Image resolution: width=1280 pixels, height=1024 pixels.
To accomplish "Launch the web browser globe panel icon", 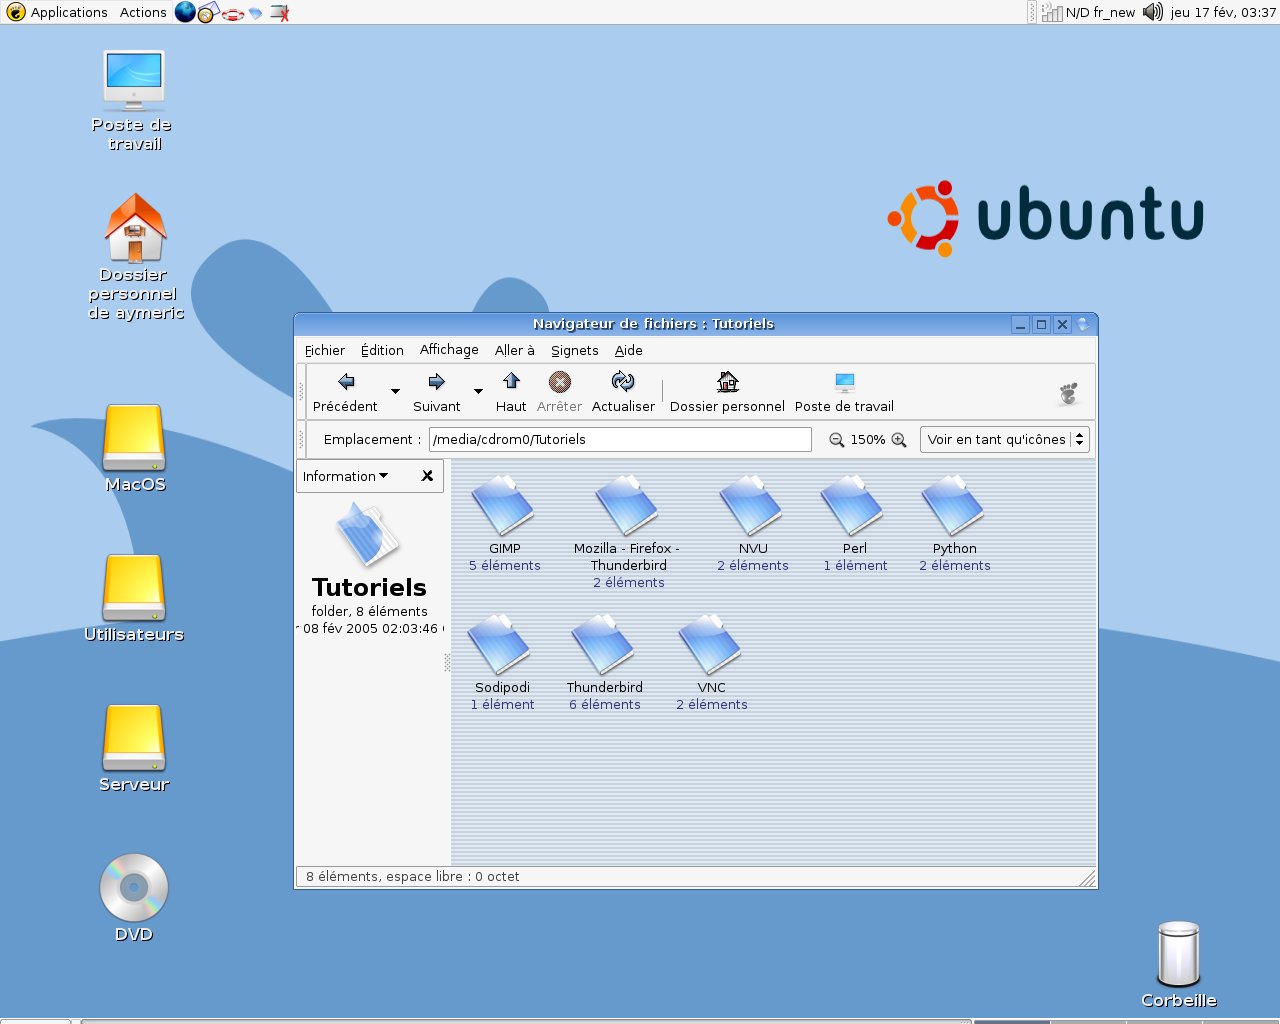I will click(x=185, y=12).
